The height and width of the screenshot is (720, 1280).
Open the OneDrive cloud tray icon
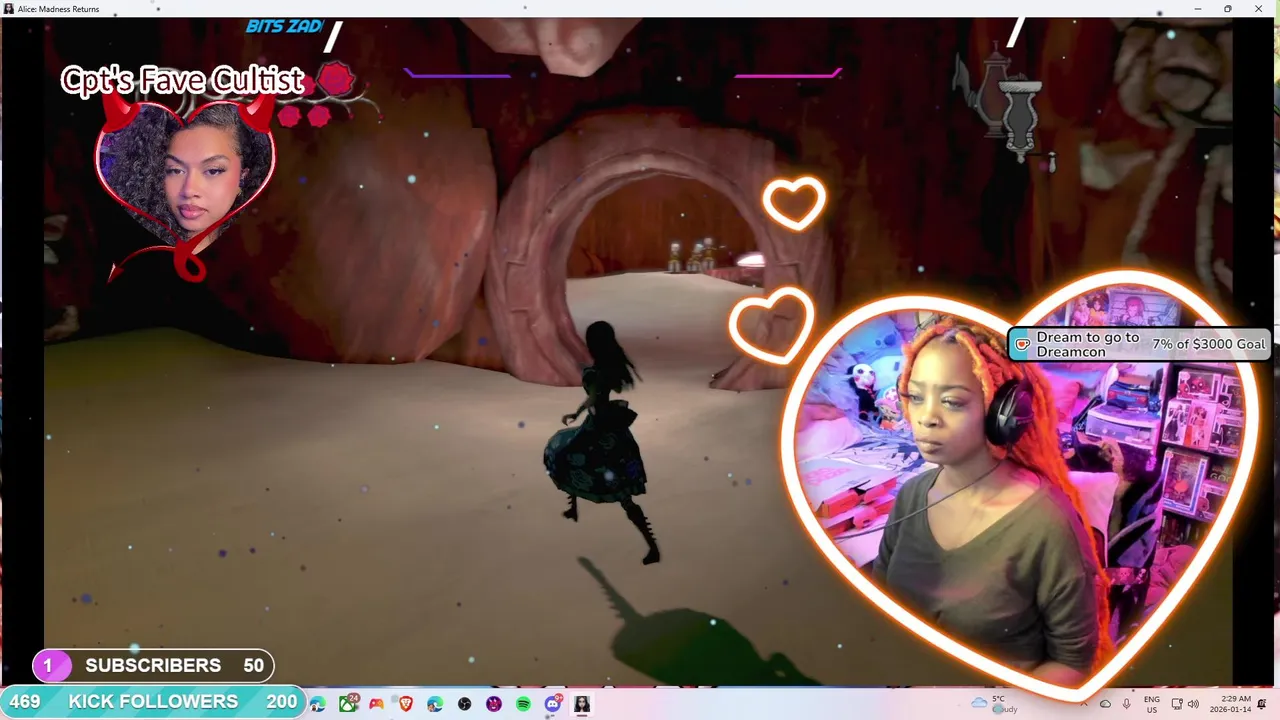click(x=1105, y=704)
